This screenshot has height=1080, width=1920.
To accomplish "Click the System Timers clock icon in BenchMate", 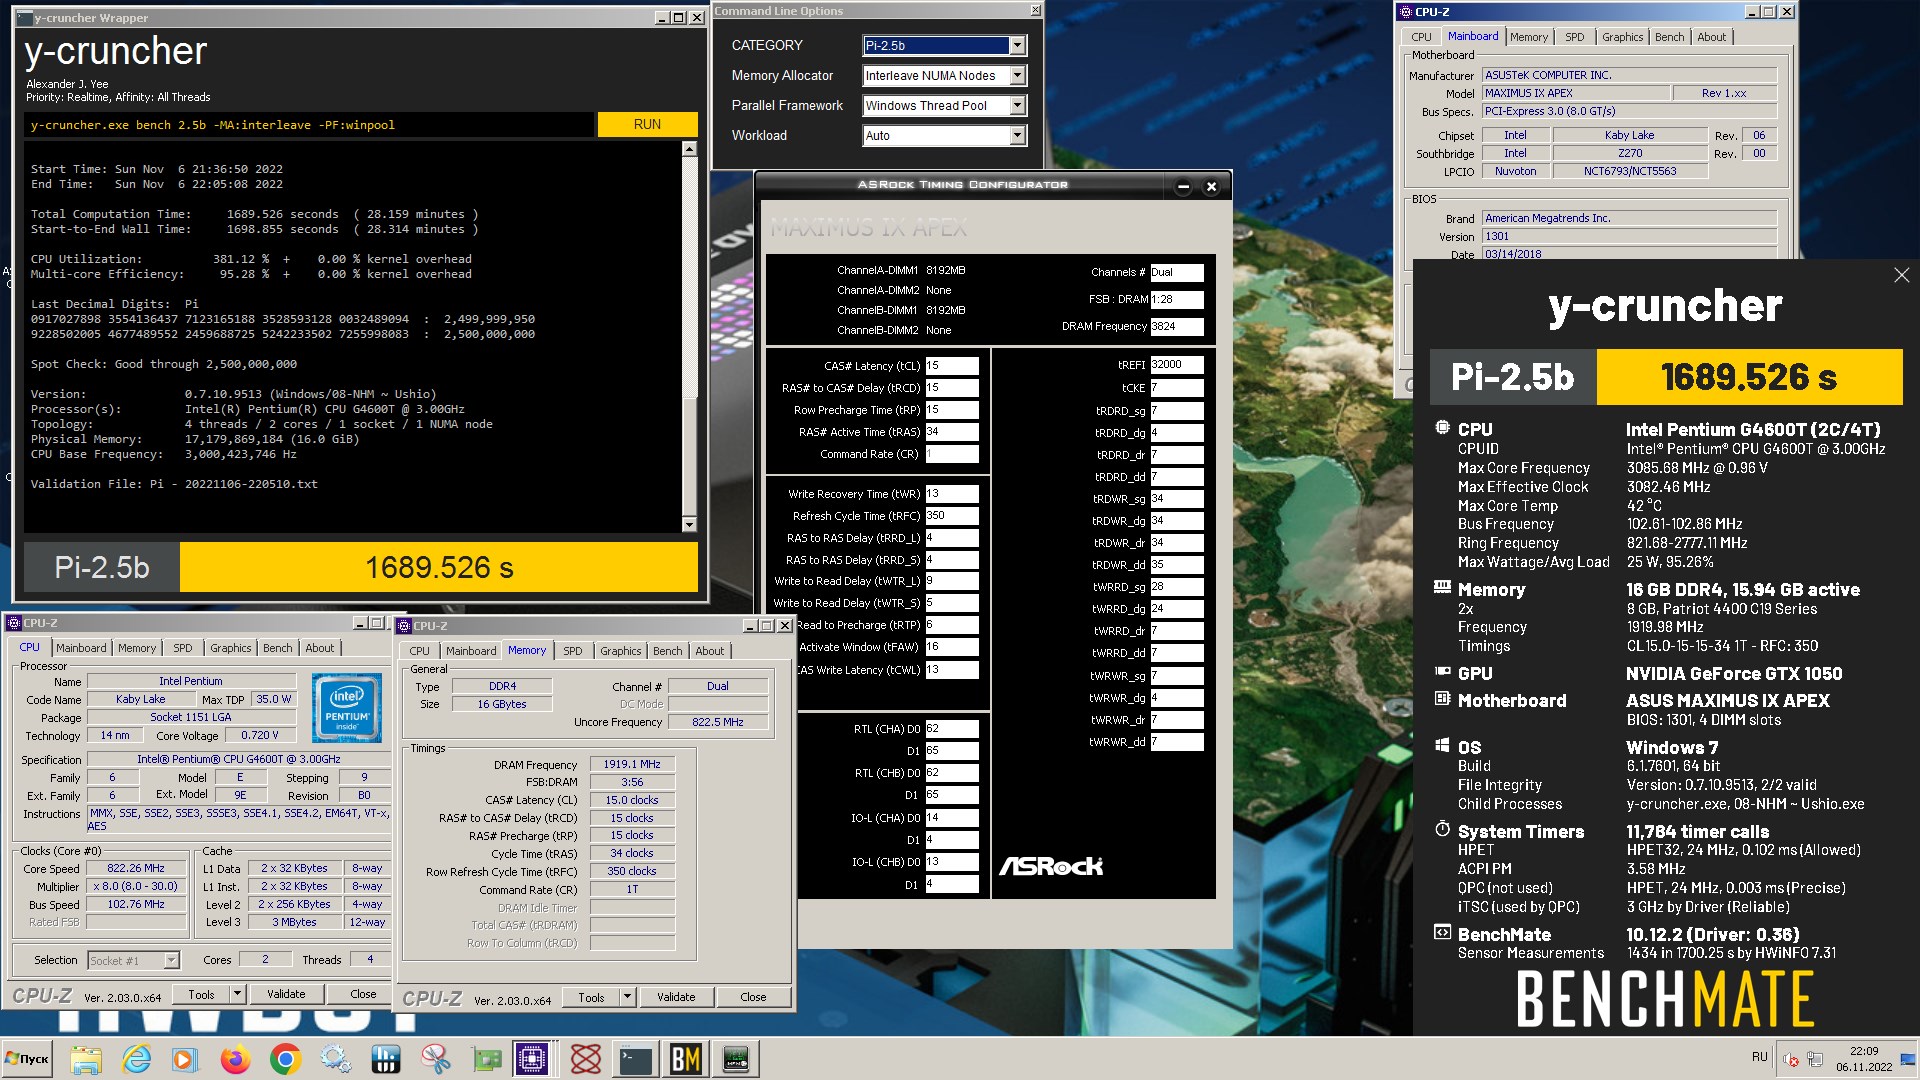I will 1442,830.
